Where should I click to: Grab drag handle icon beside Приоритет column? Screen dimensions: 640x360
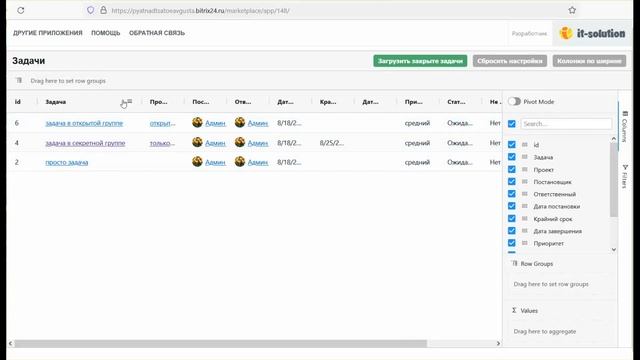[524, 243]
